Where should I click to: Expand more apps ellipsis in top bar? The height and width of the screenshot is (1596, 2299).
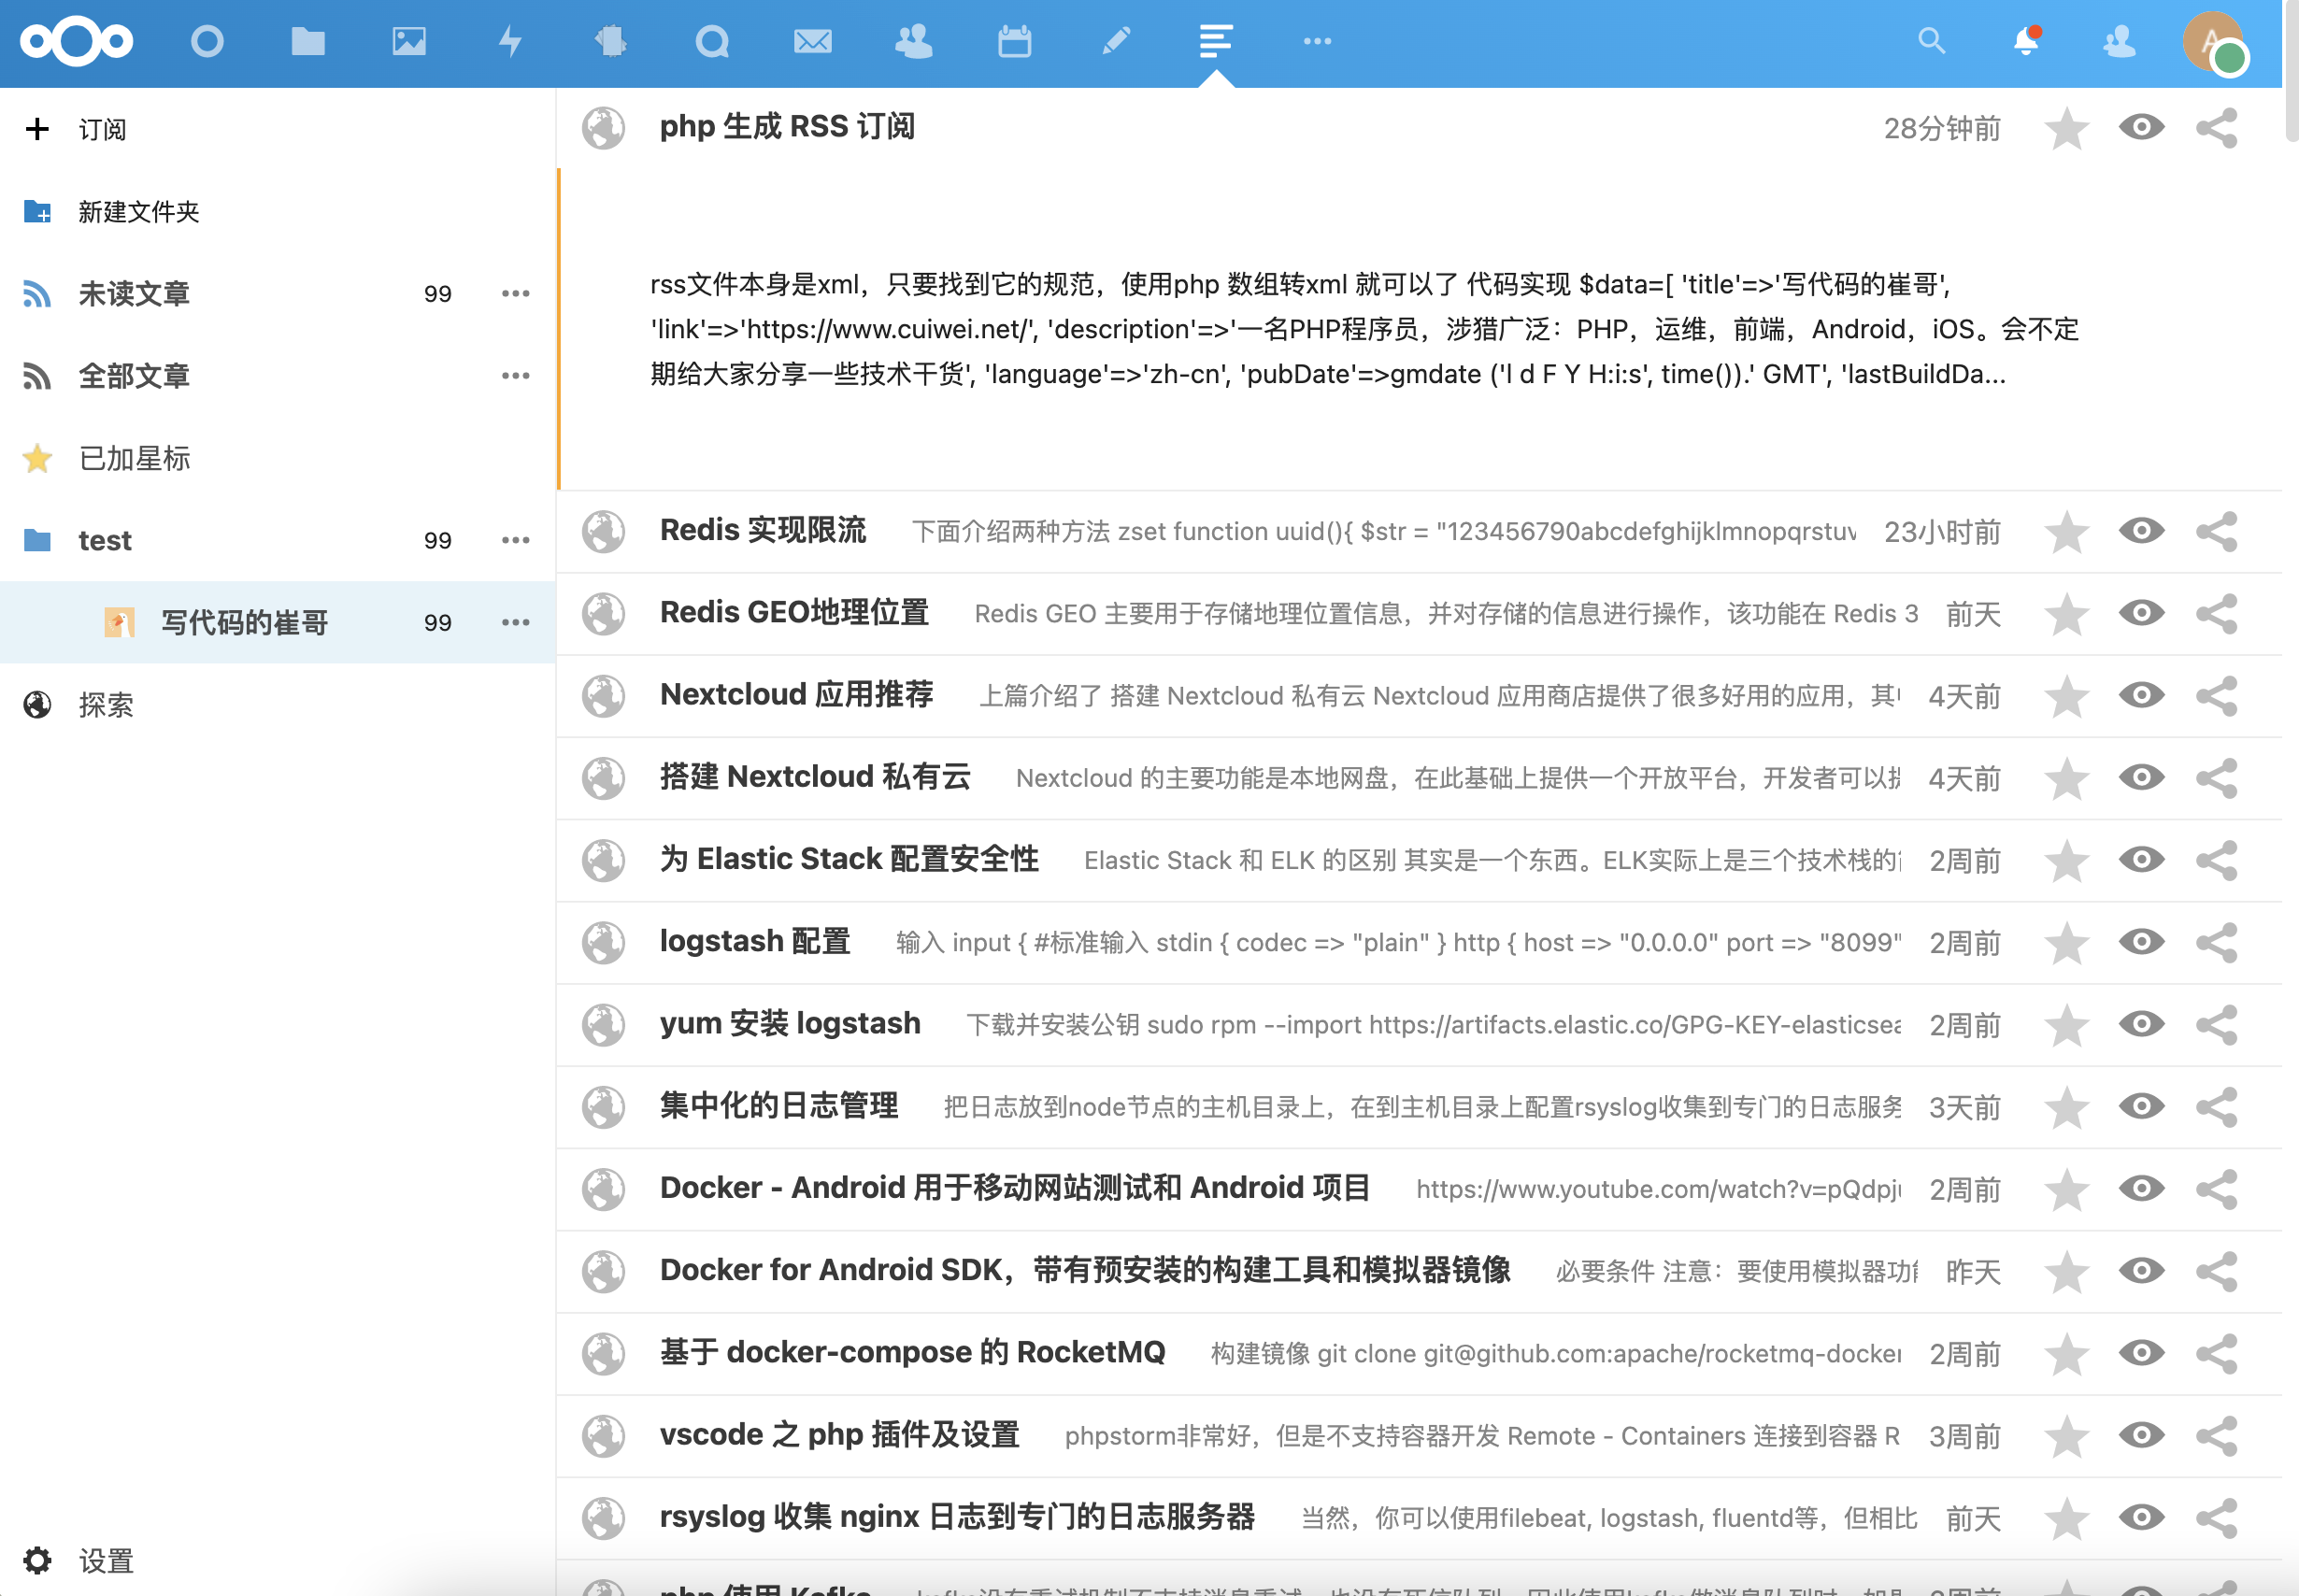[1317, 41]
